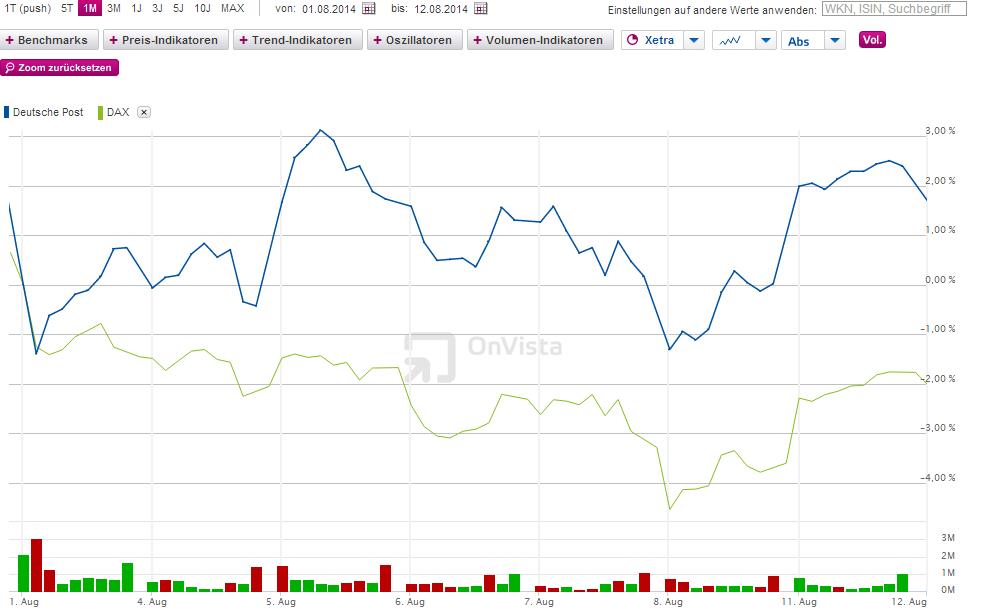This screenshot has height=612, width=981.
Task: Click the 4. Aug x-axis label
Action: 152,602
